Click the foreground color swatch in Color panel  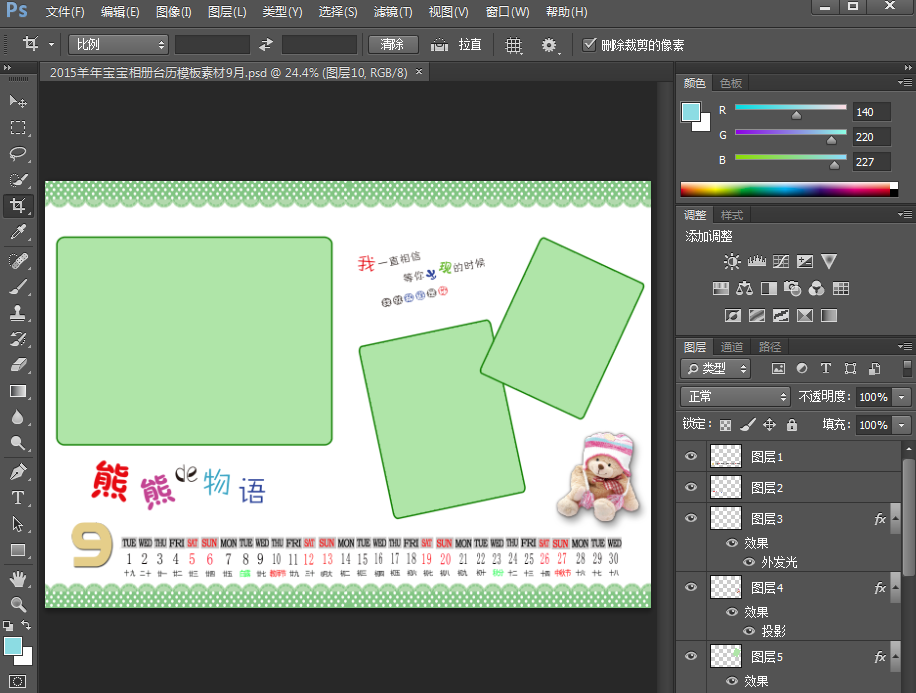pyautogui.click(x=691, y=112)
